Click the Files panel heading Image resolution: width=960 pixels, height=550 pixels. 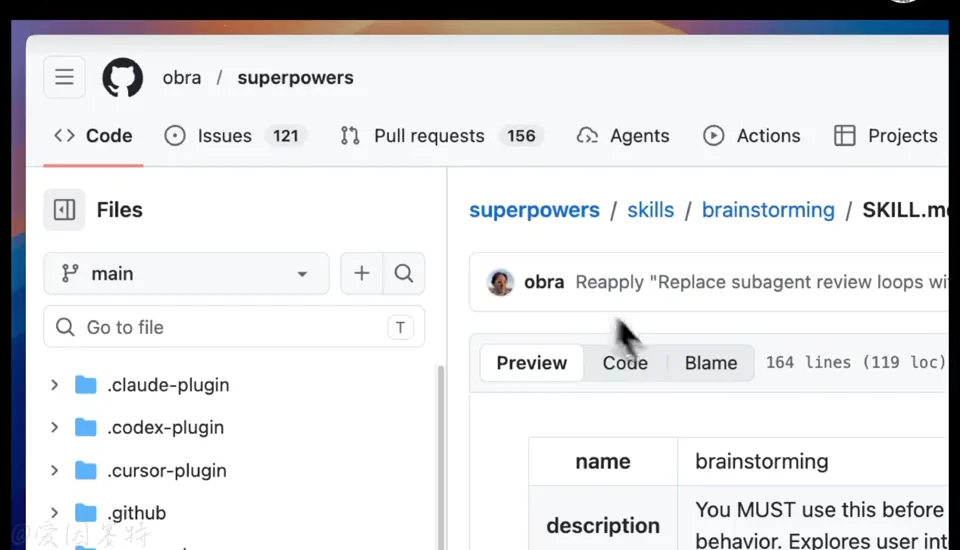click(119, 209)
